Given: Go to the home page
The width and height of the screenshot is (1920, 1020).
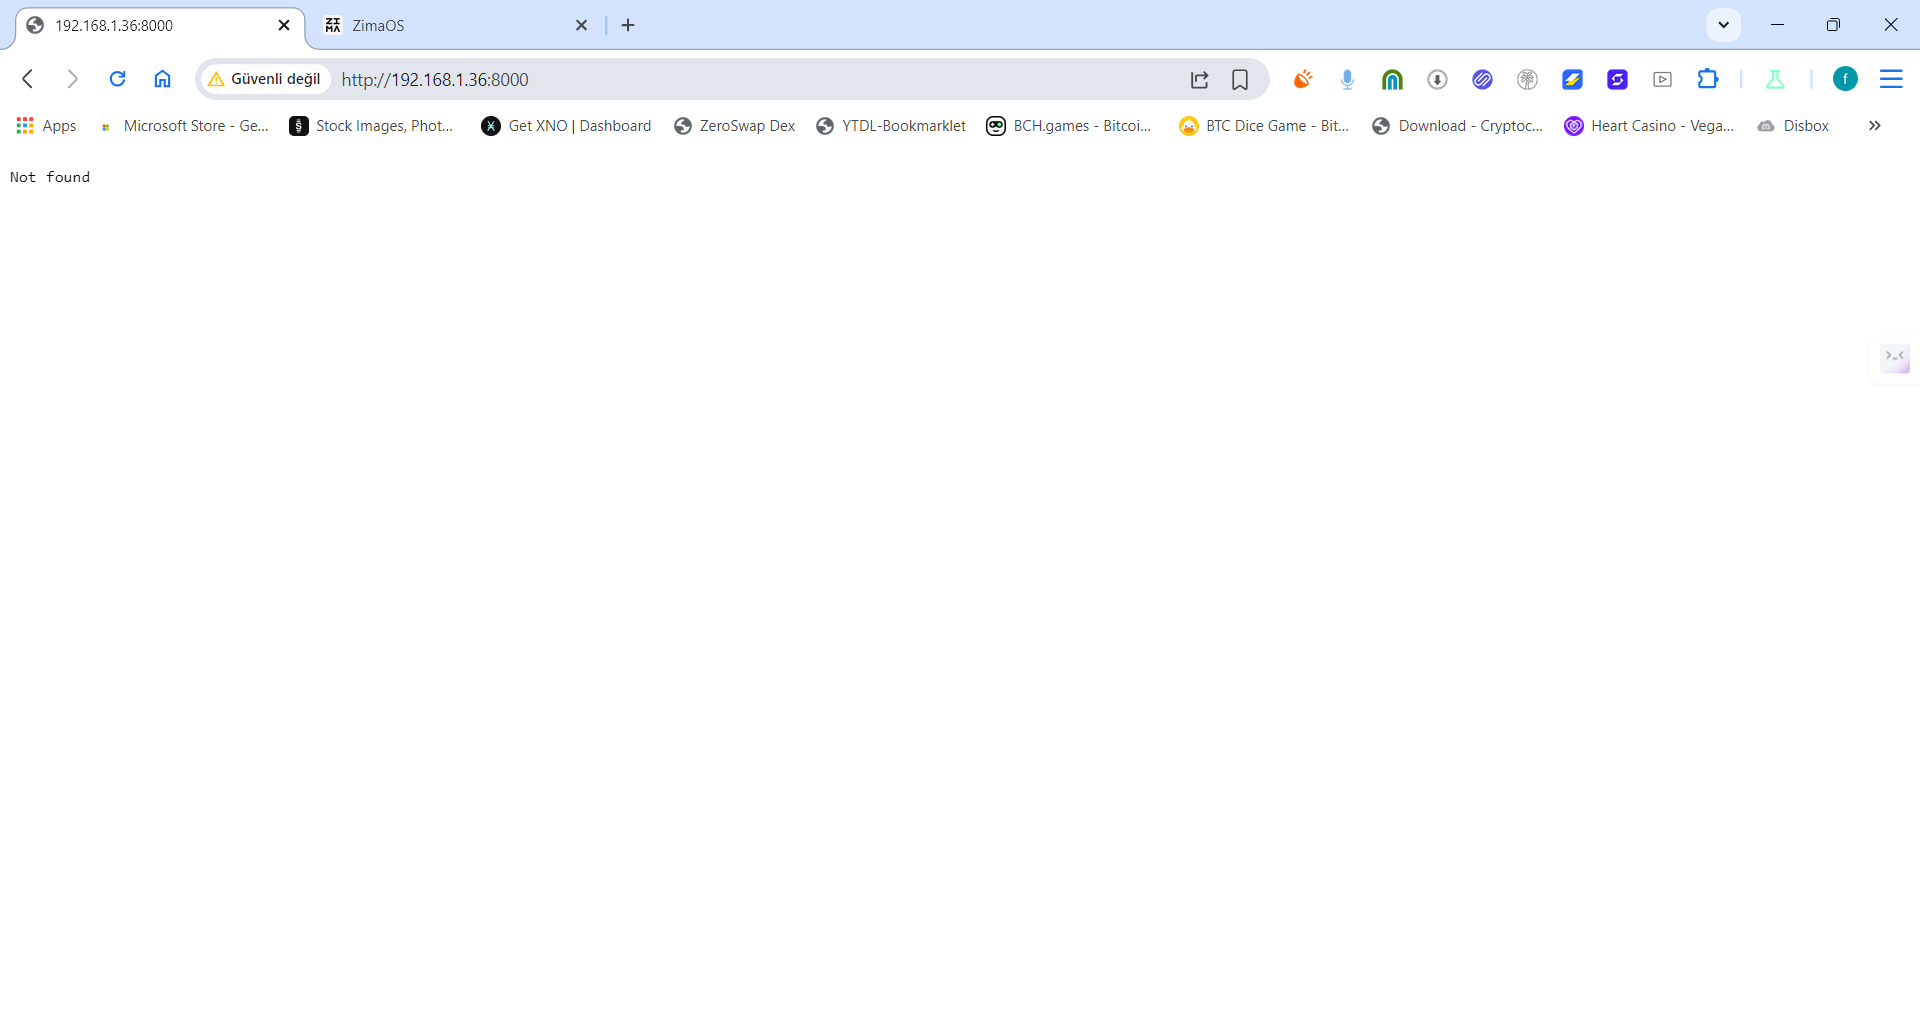Looking at the screenshot, I should coord(162,79).
